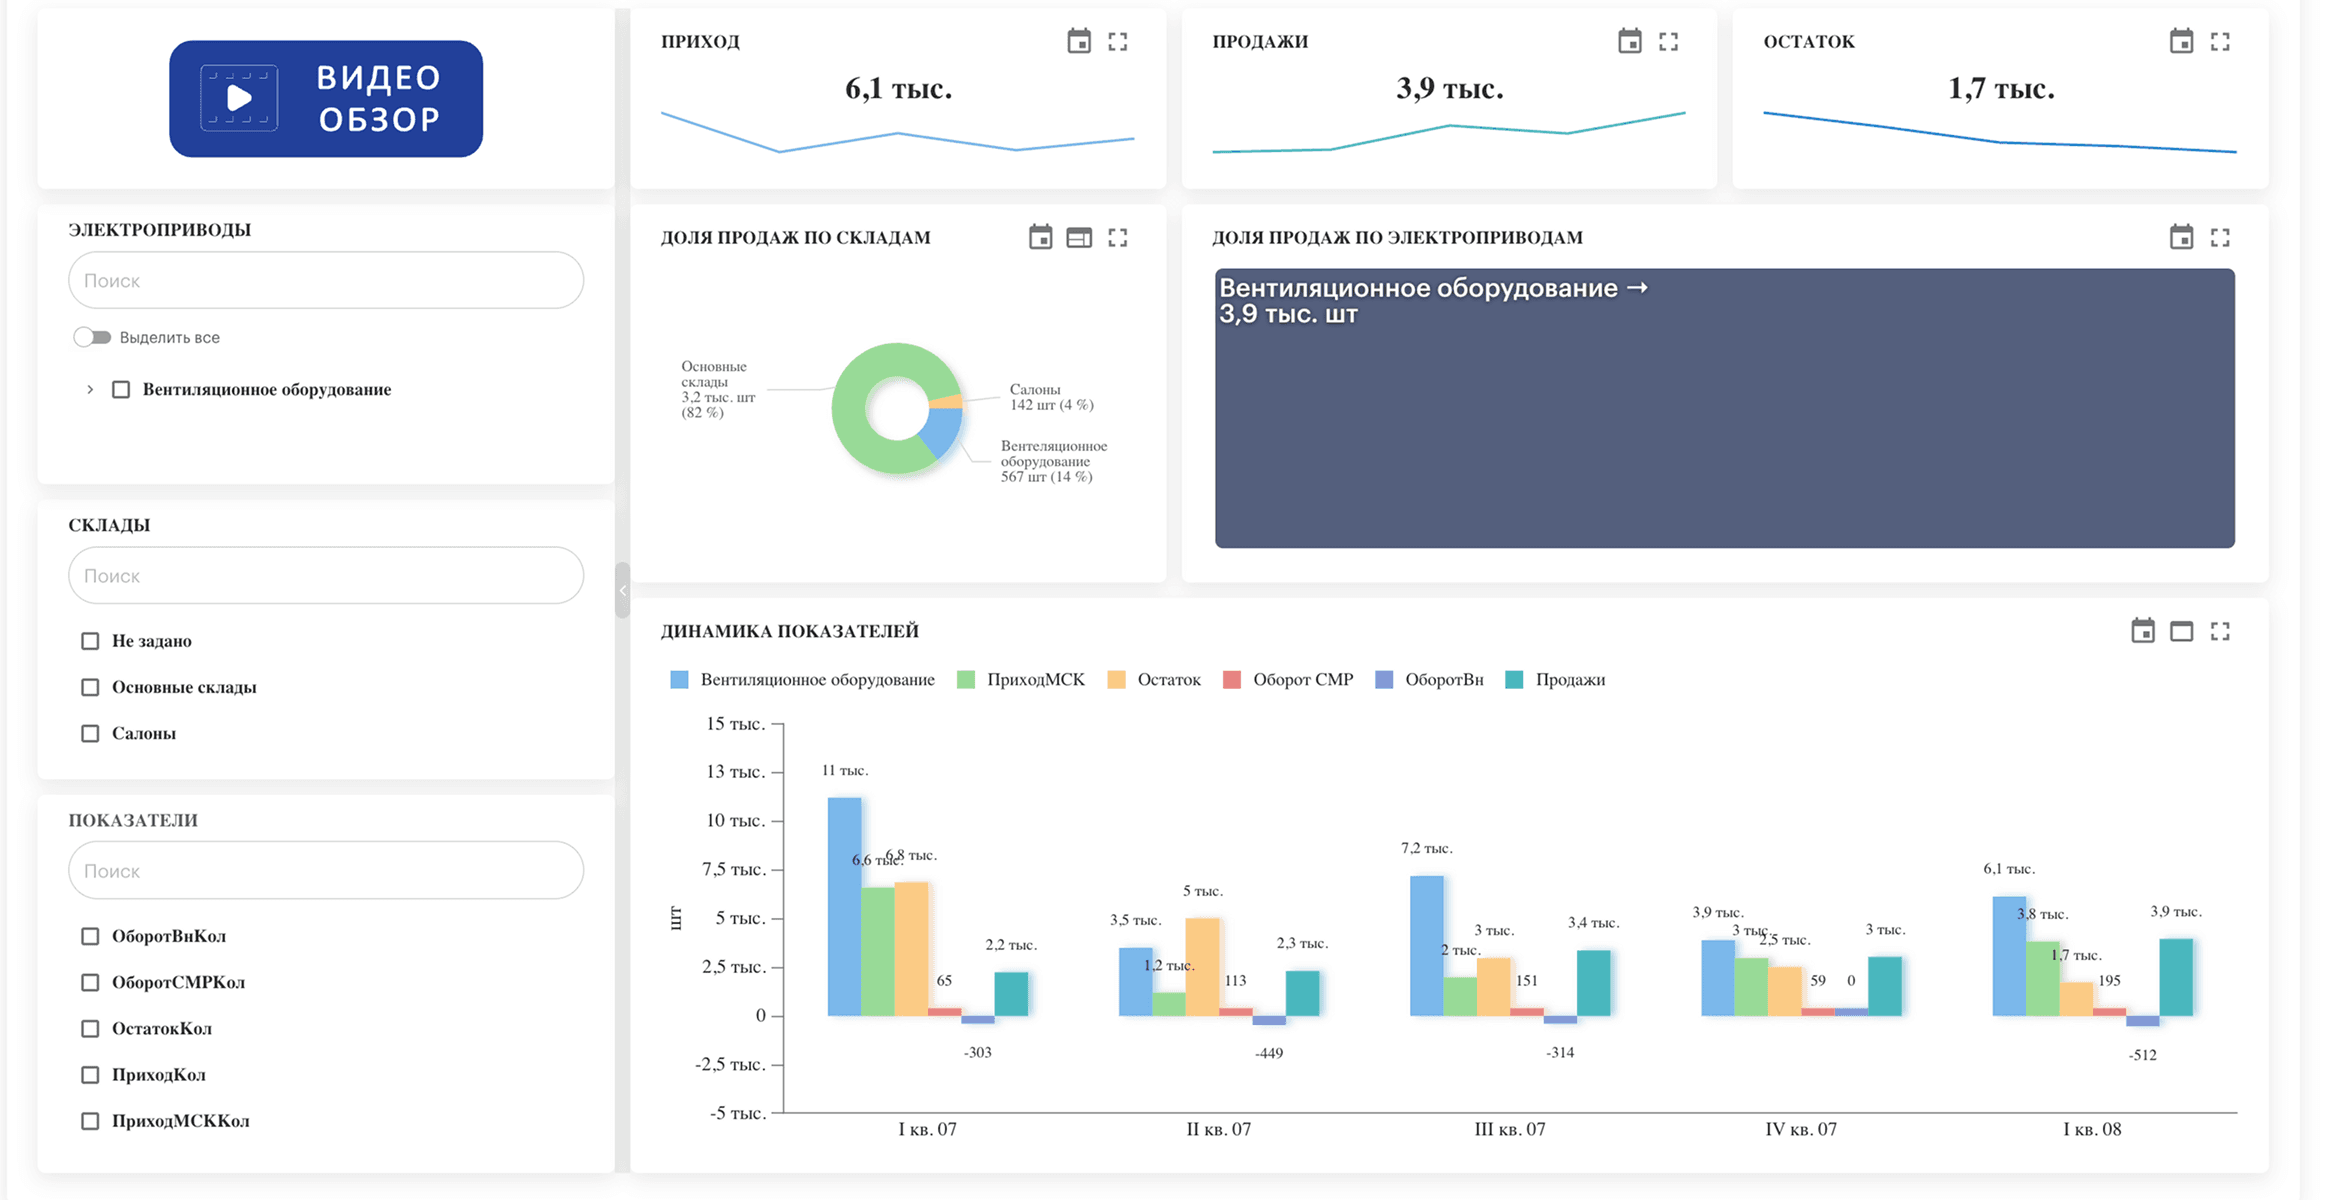Click the window view icon in ДИНАМИКА ПОКАЗАТЕЛЕЙ
Screen dimensions: 2340x1200
[x=2181, y=631]
